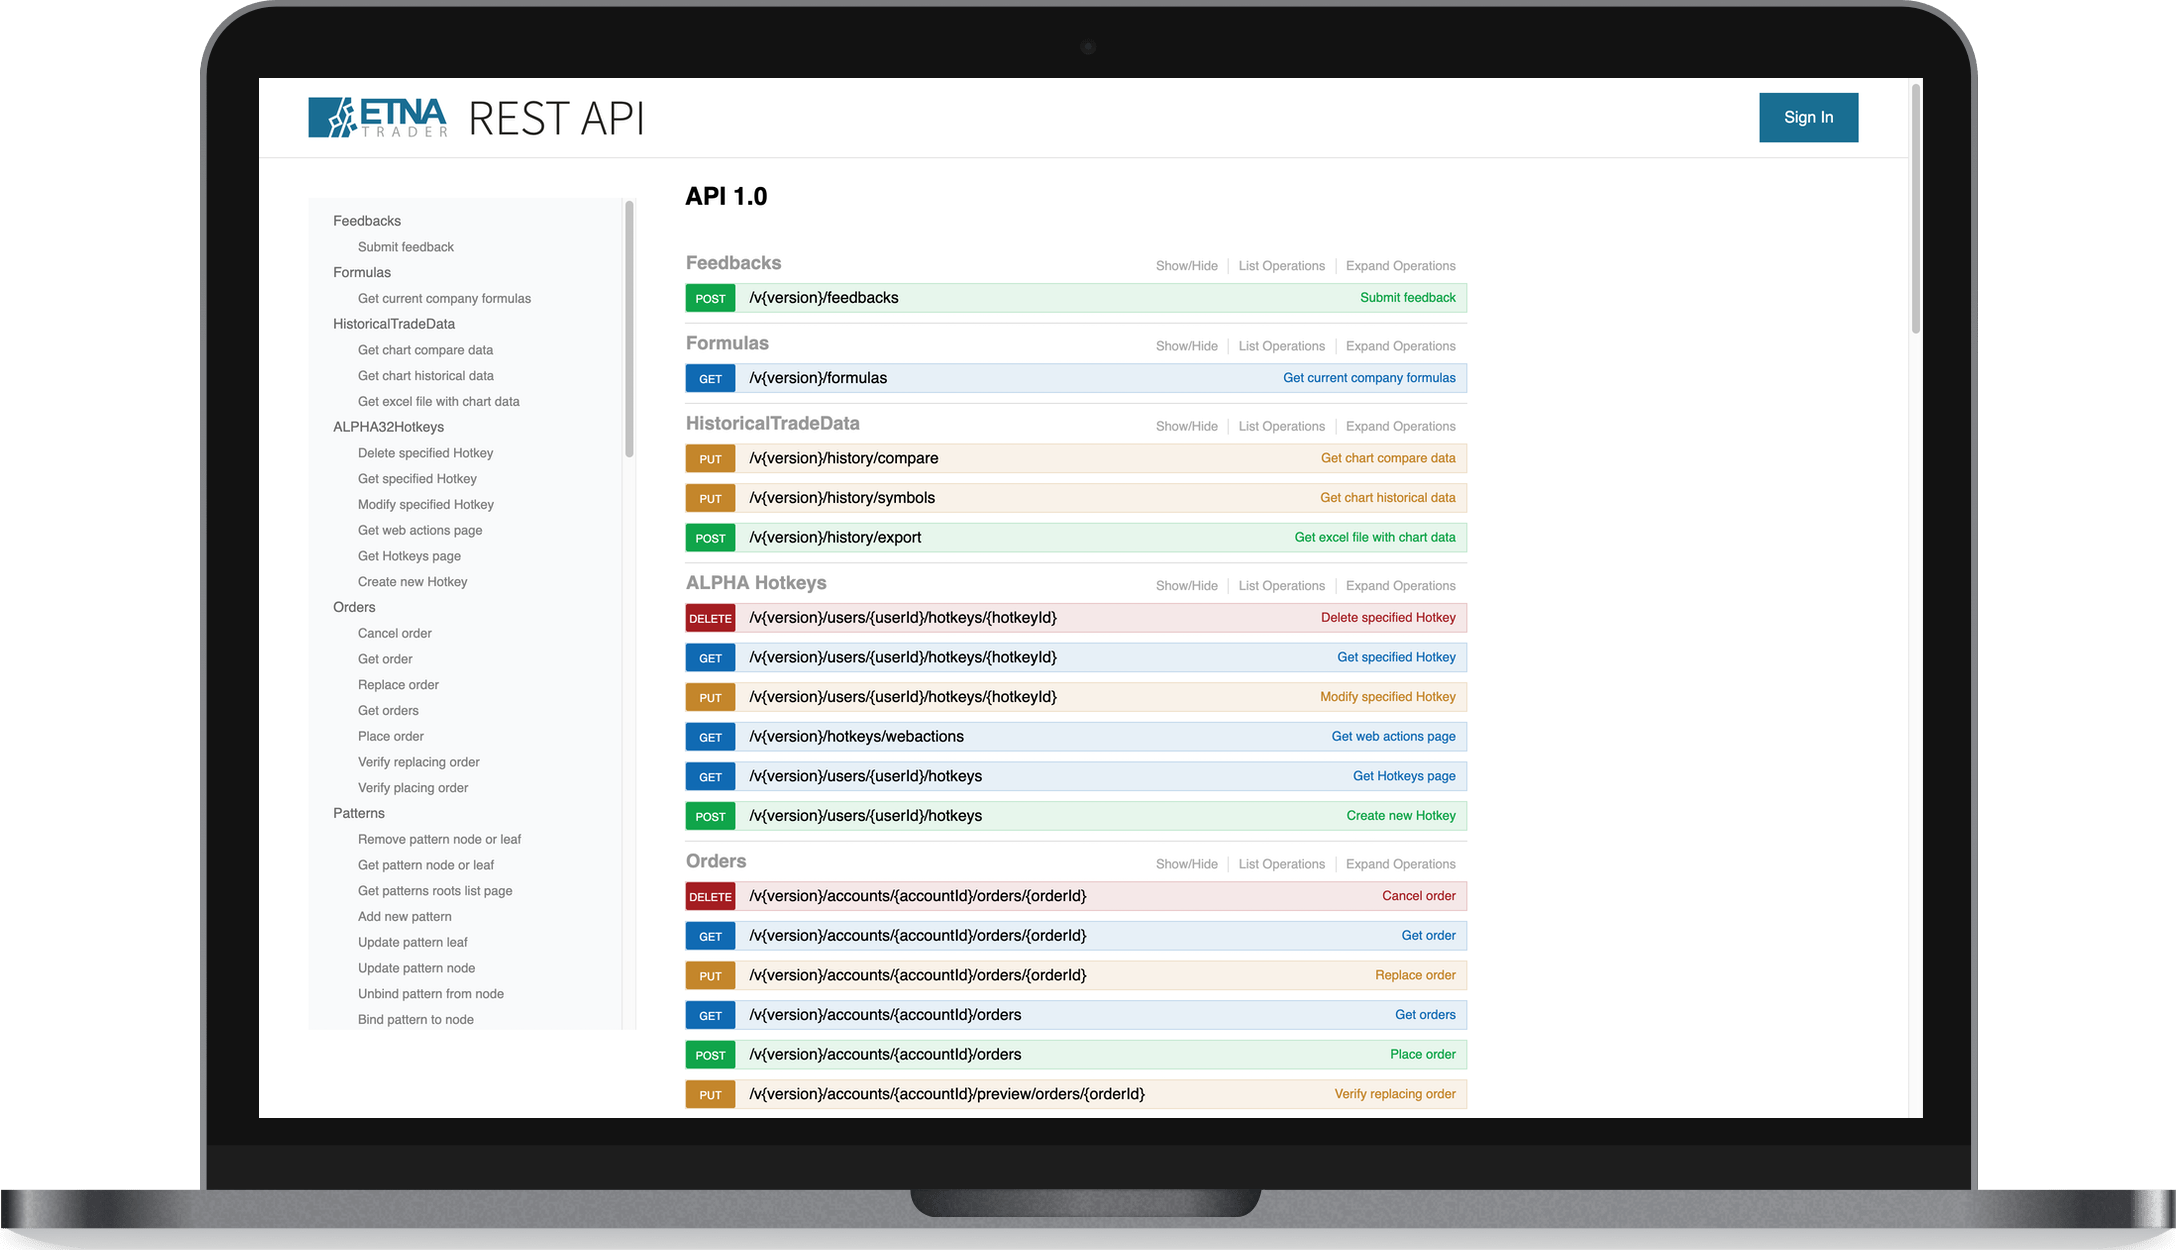Expand Feedbacks List Operations
The height and width of the screenshot is (1250, 2176).
pyautogui.click(x=1279, y=265)
